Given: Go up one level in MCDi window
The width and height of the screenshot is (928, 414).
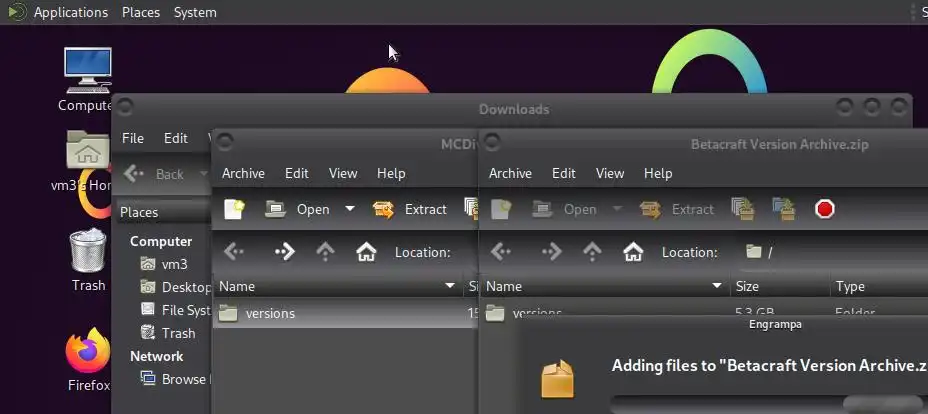Looking at the screenshot, I should (325, 253).
